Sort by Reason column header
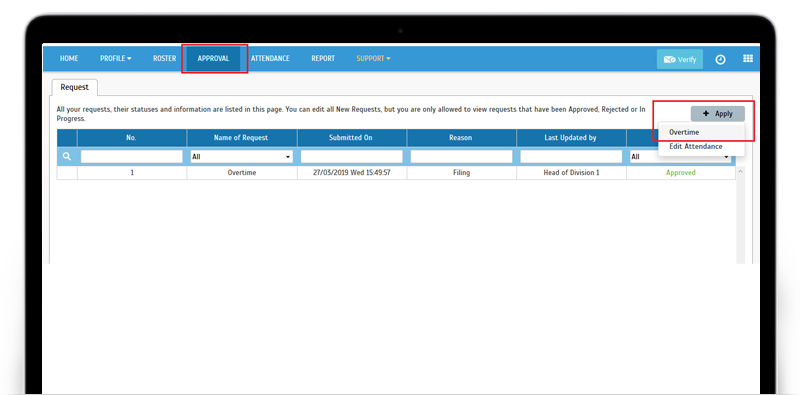Viewport: 800px width, 395px height. coord(461,138)
